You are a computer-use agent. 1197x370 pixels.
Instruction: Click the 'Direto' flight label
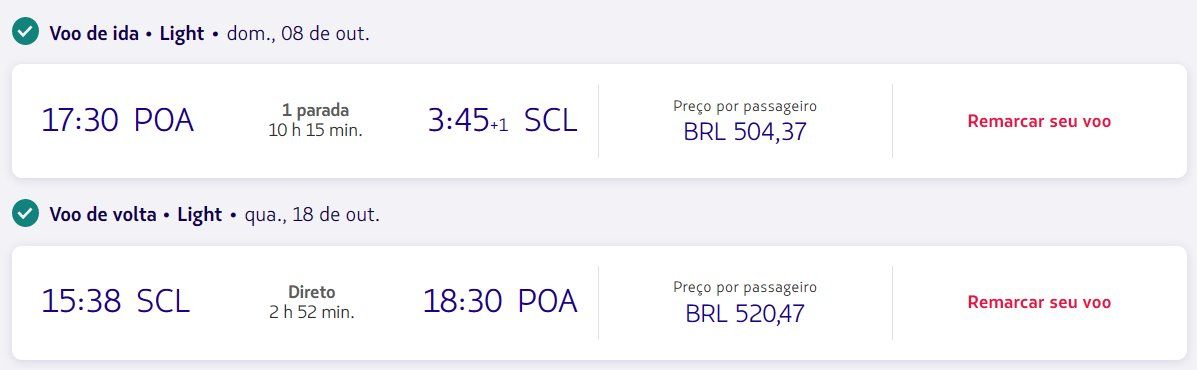tap(311, 292)
